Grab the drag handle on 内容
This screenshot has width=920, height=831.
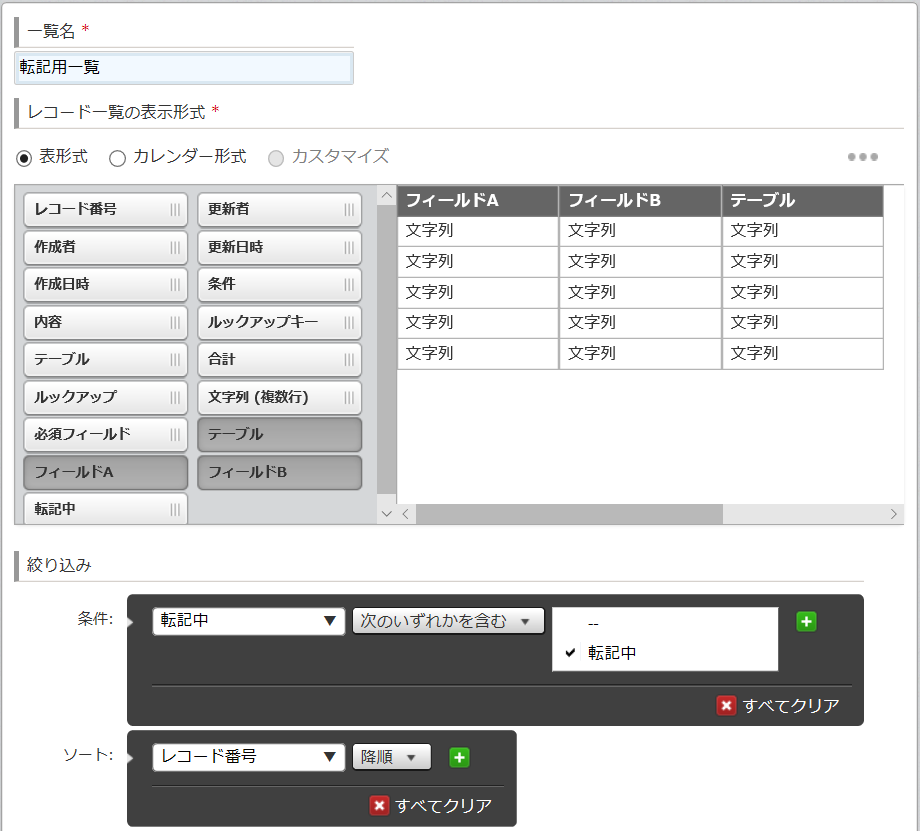pyautogui.click(x=175, y=322)
